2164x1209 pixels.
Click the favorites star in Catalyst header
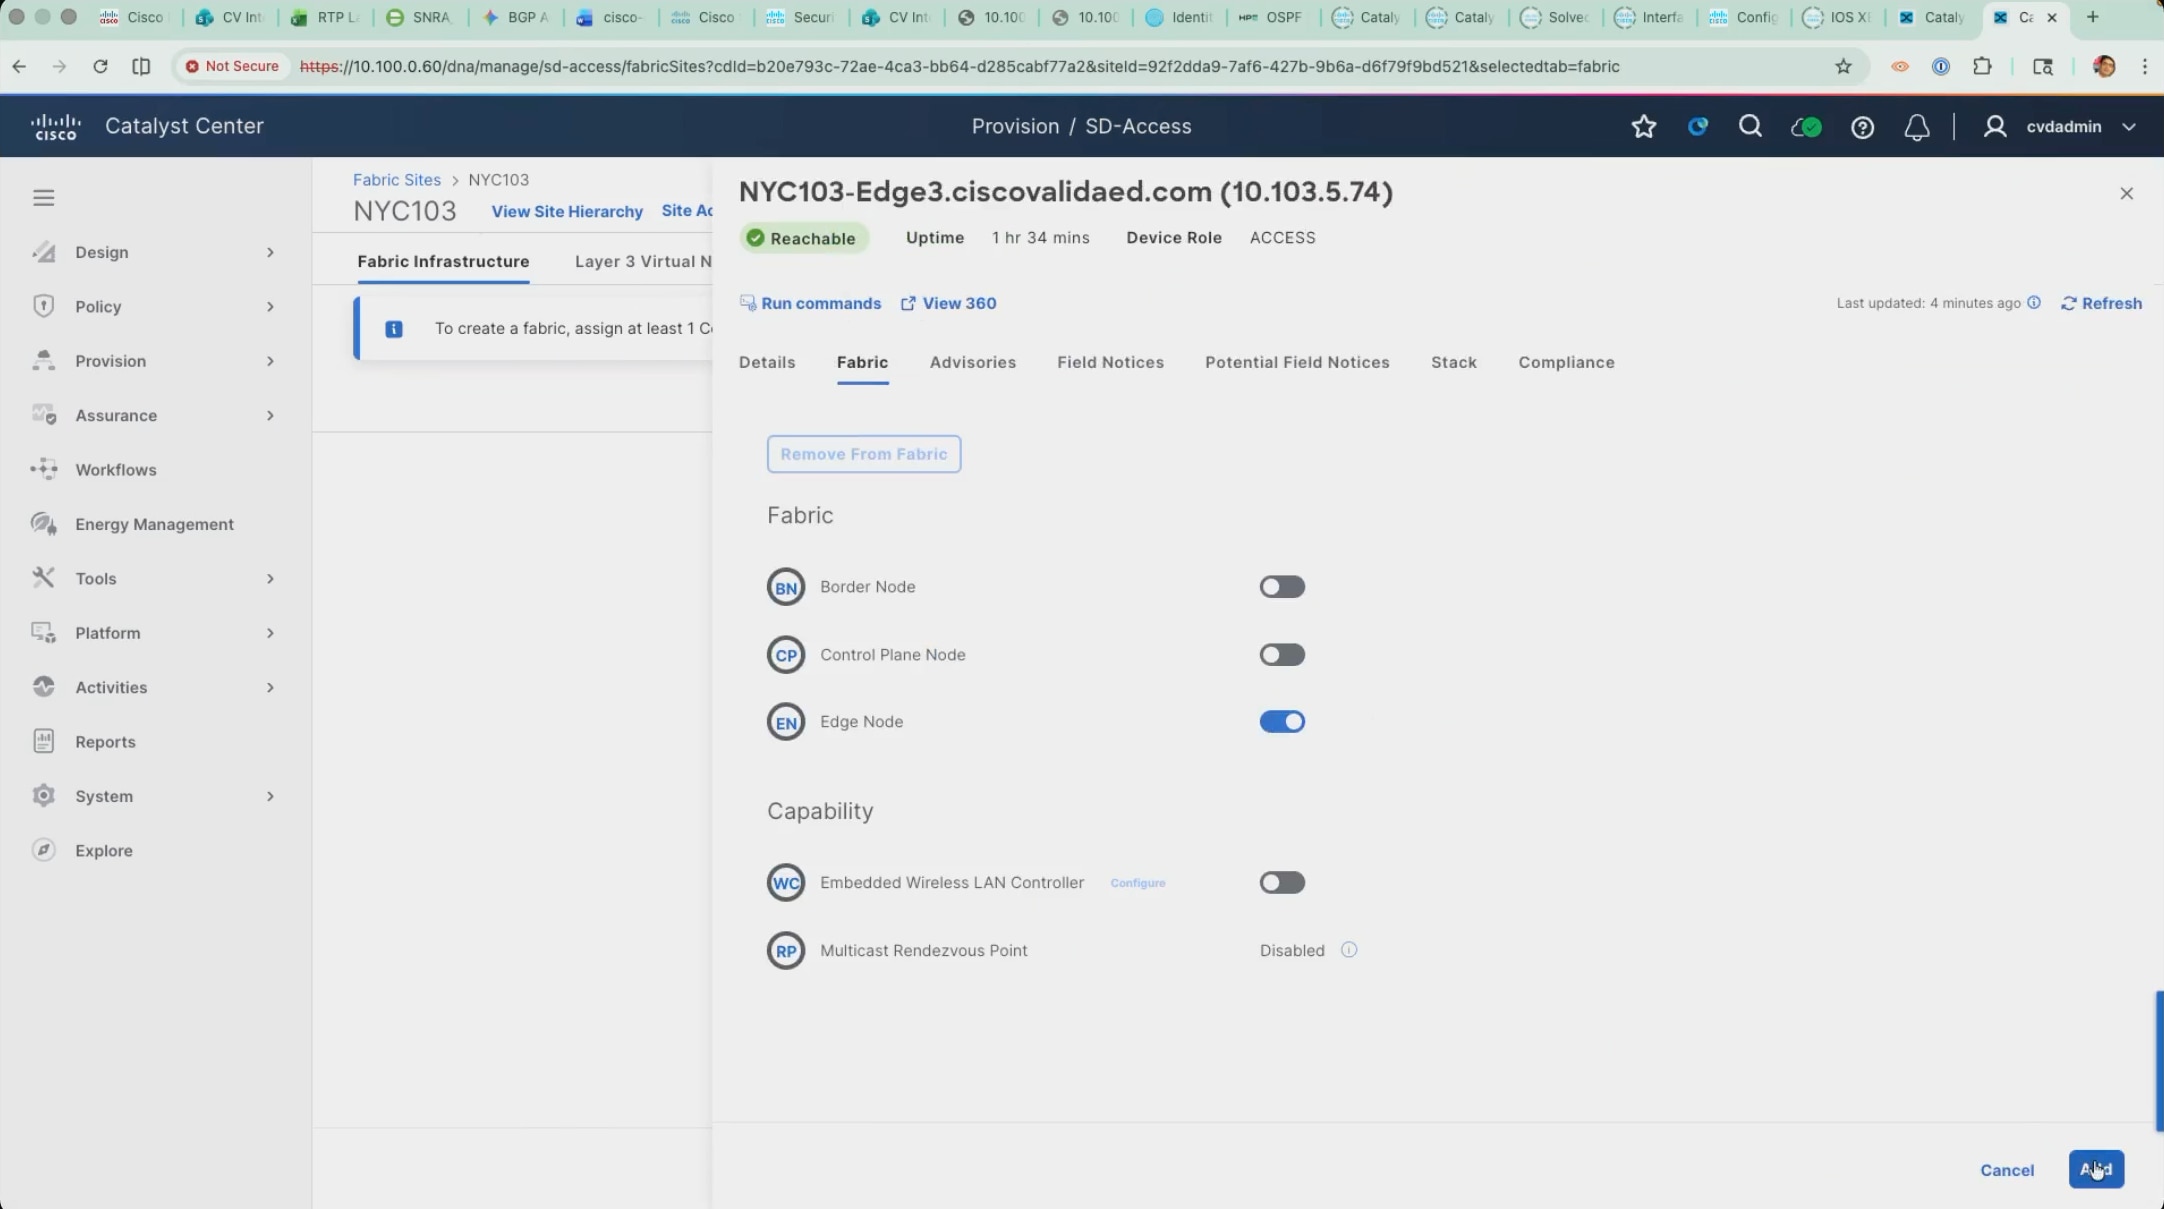coord(1644,126)
